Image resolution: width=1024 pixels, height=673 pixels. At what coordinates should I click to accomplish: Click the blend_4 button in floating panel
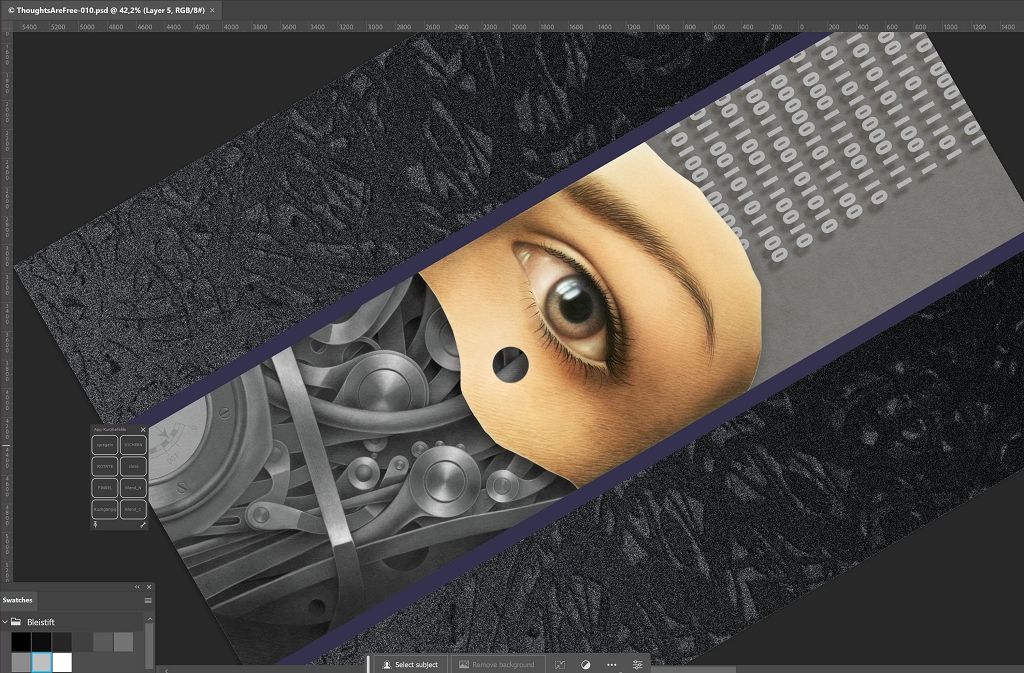pos(133,488)
